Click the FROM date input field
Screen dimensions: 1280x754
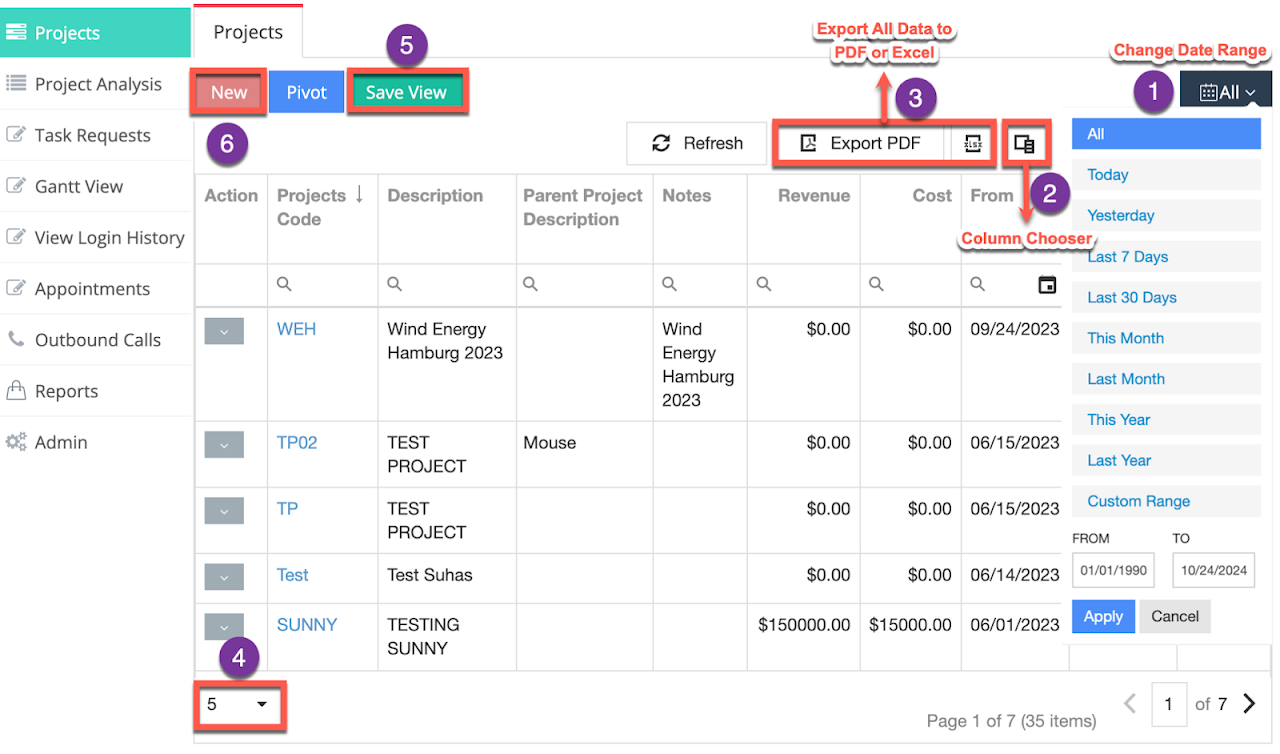pyautogui.click(x=1112, y=571)
